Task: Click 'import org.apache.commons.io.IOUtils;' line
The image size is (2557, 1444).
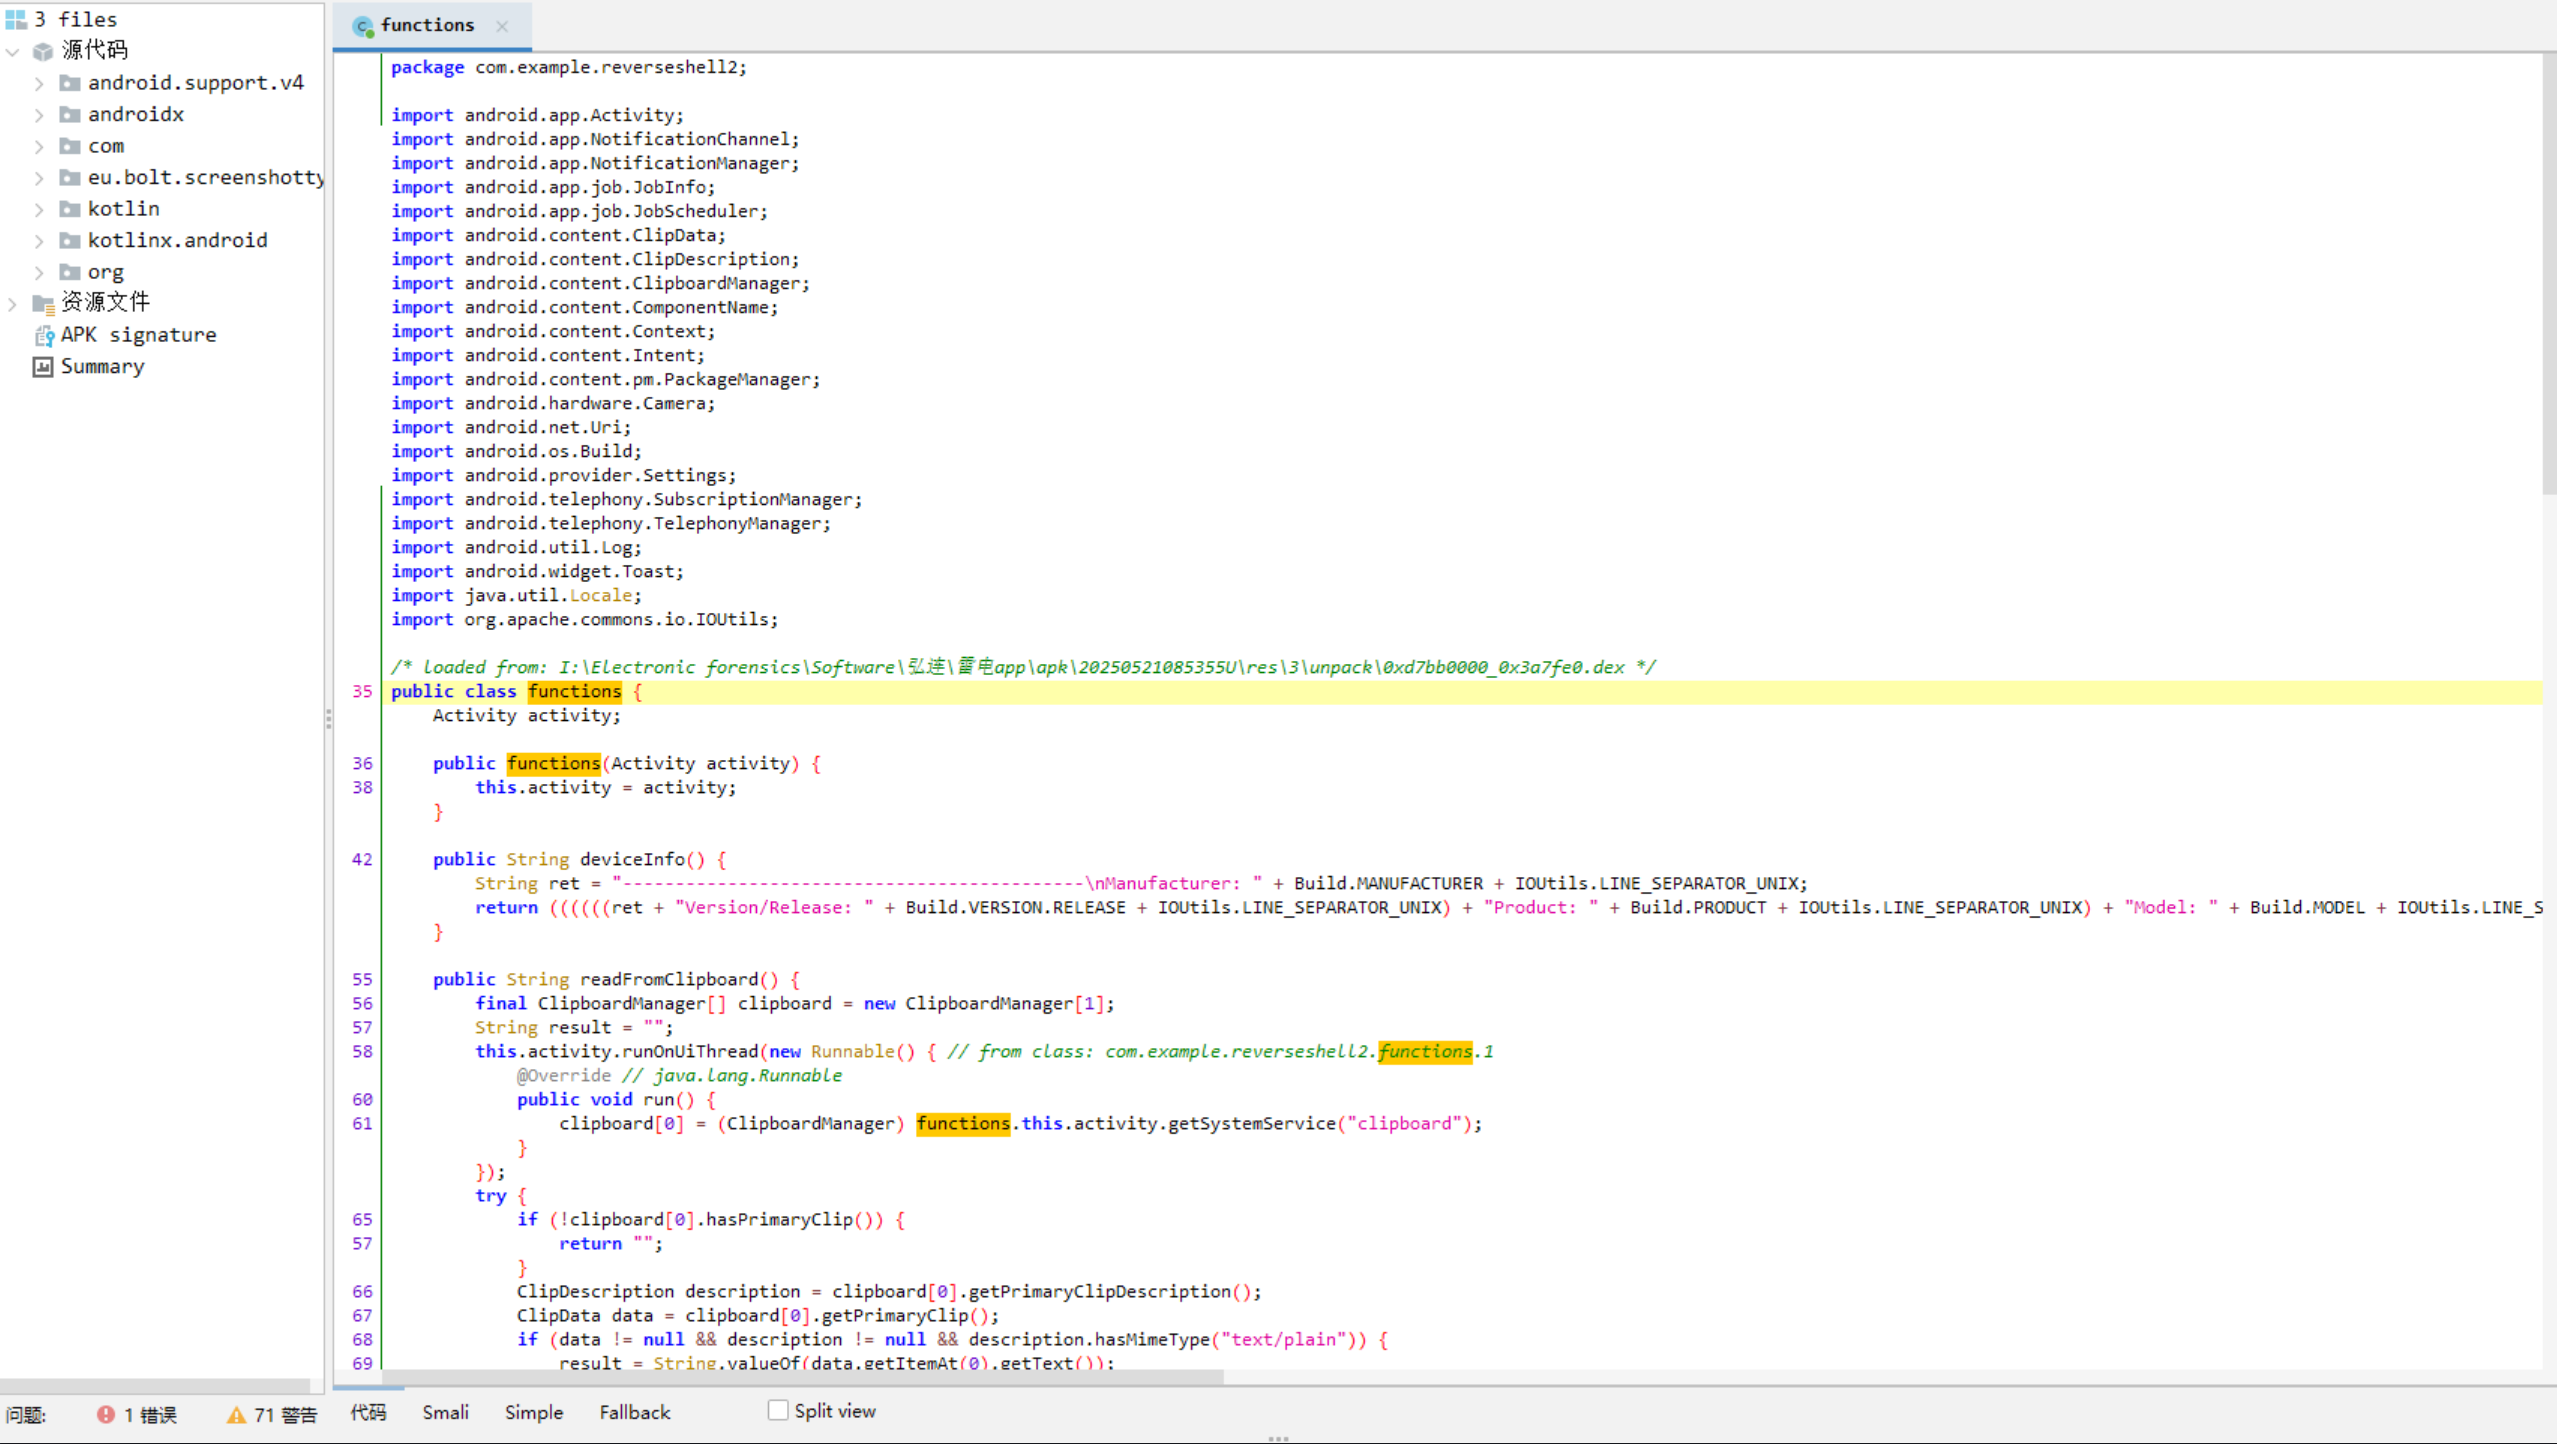Action: [x=584, y=619]
